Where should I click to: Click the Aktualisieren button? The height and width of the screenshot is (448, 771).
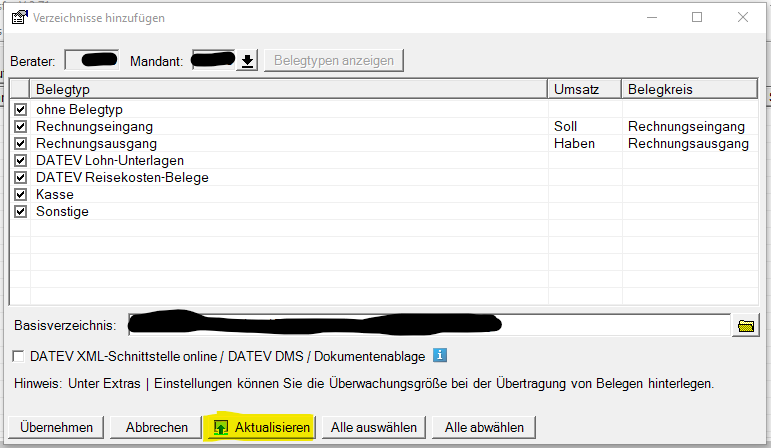pos(260,427)
